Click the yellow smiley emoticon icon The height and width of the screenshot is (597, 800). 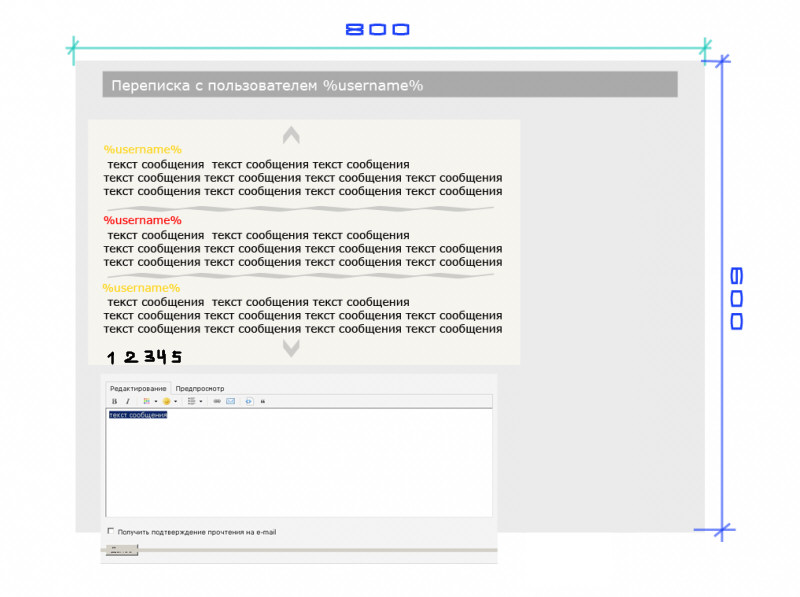click(167, 401)
